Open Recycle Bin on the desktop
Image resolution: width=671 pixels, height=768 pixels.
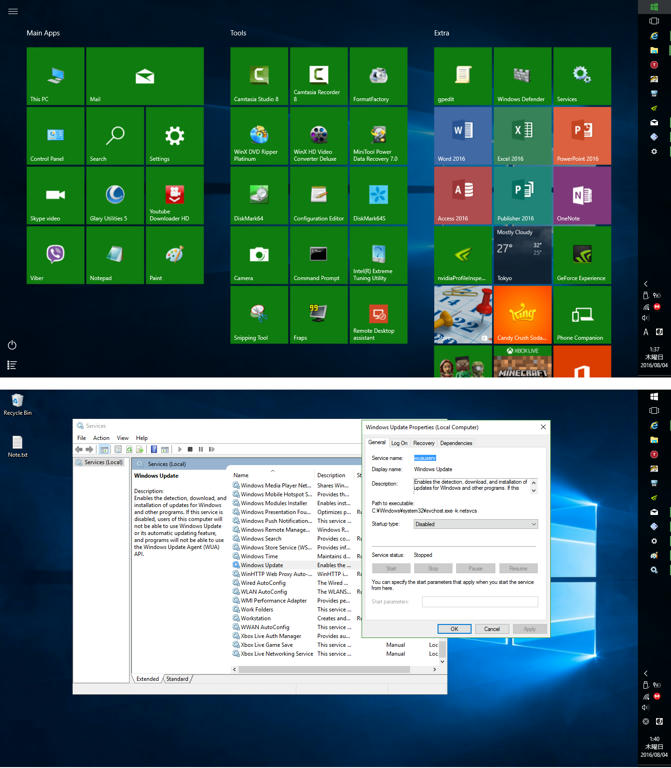tap(17, 404)
